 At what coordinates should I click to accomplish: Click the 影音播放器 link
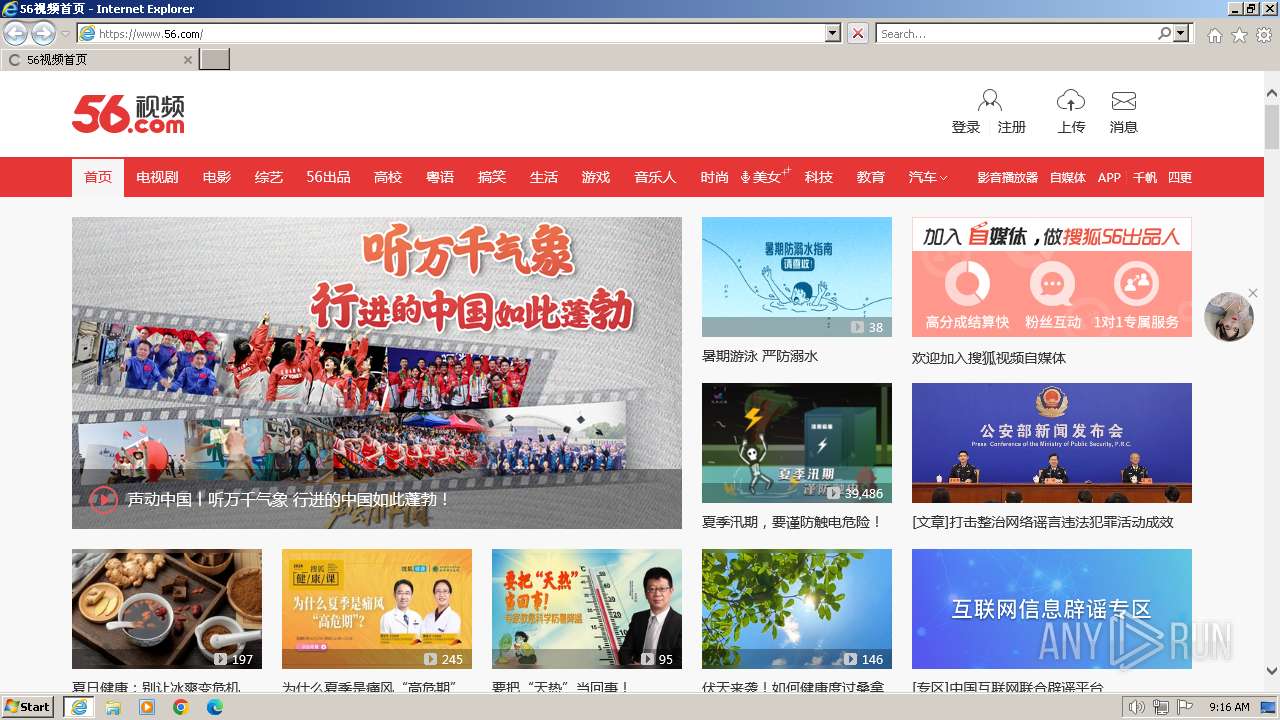point(1007,178)
